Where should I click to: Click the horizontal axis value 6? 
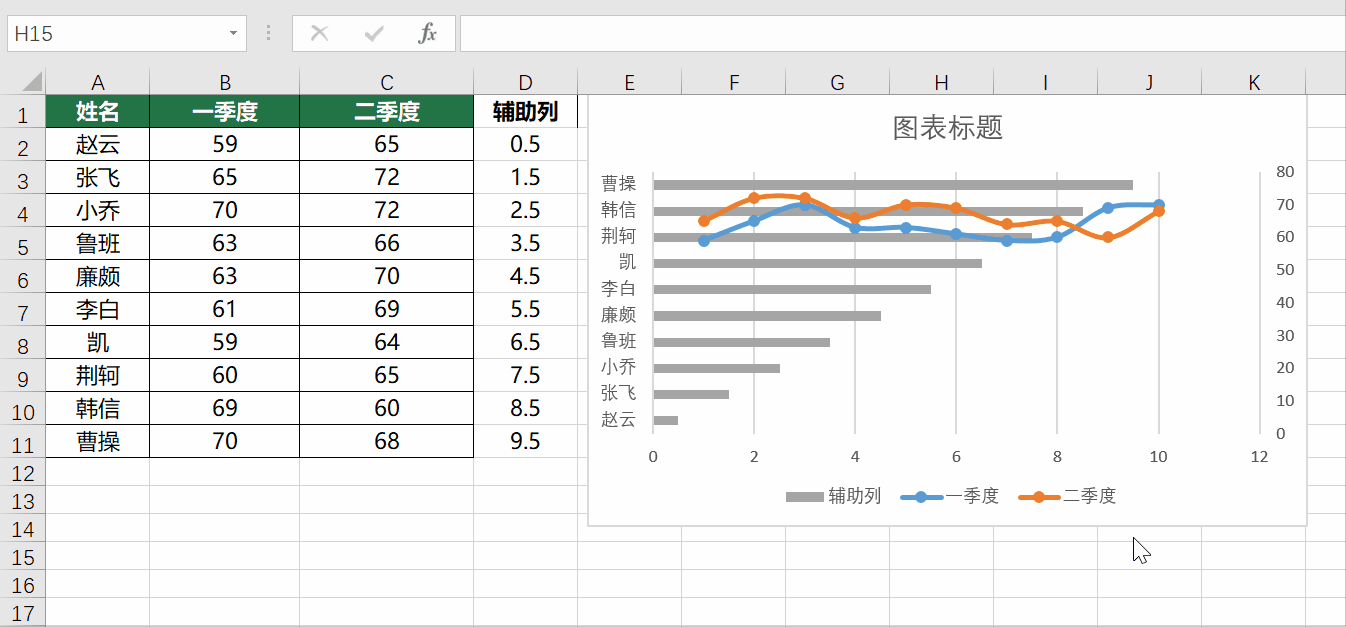[x=956, y=456]
